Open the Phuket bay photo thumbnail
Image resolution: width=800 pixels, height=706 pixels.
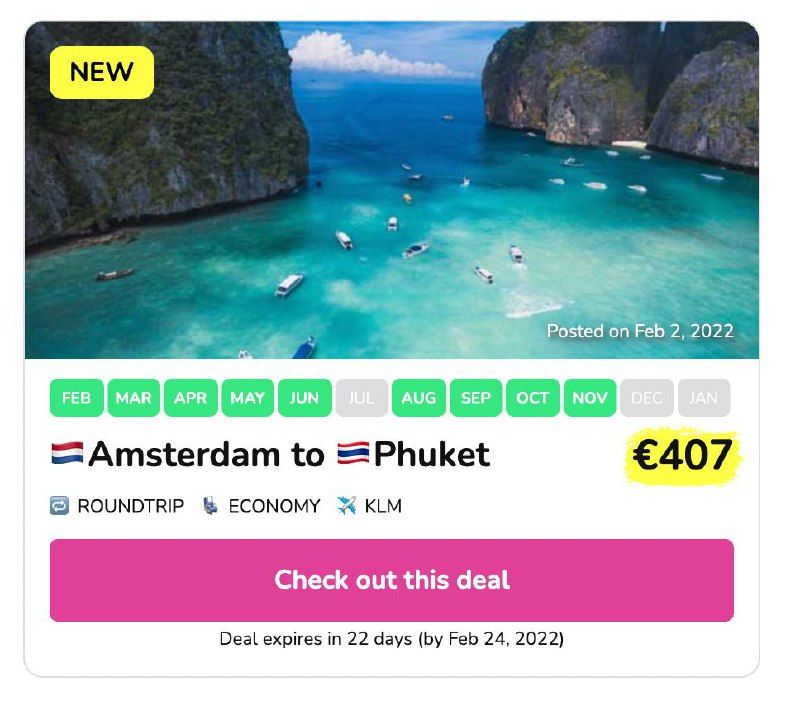point(392,190)
